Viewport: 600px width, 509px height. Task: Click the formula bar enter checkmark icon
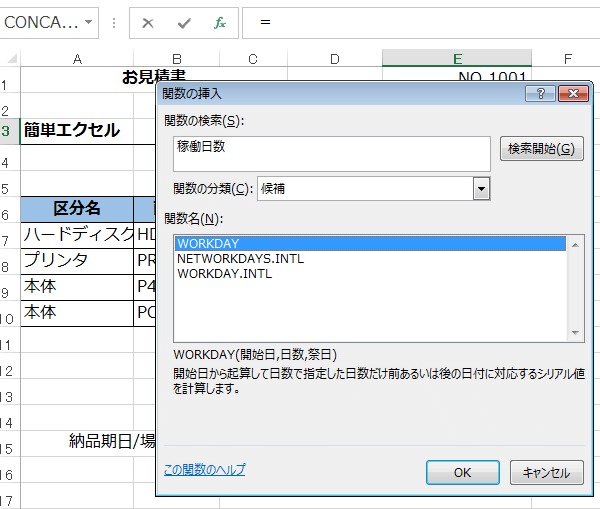184,22
